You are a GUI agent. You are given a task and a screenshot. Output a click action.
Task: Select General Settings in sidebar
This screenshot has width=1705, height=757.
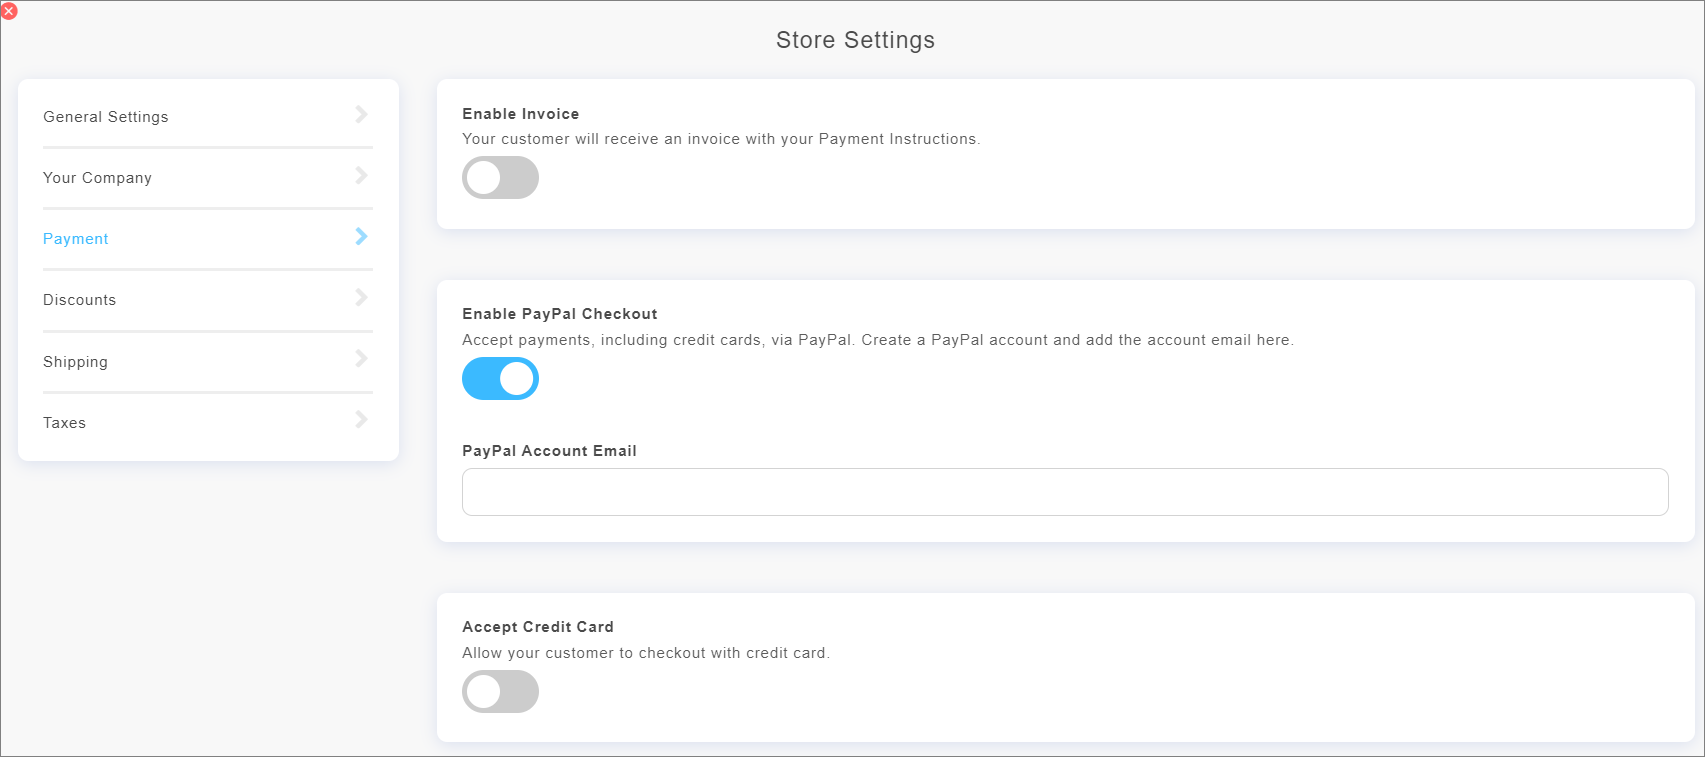pyautogui.click(x=105, y=116)
